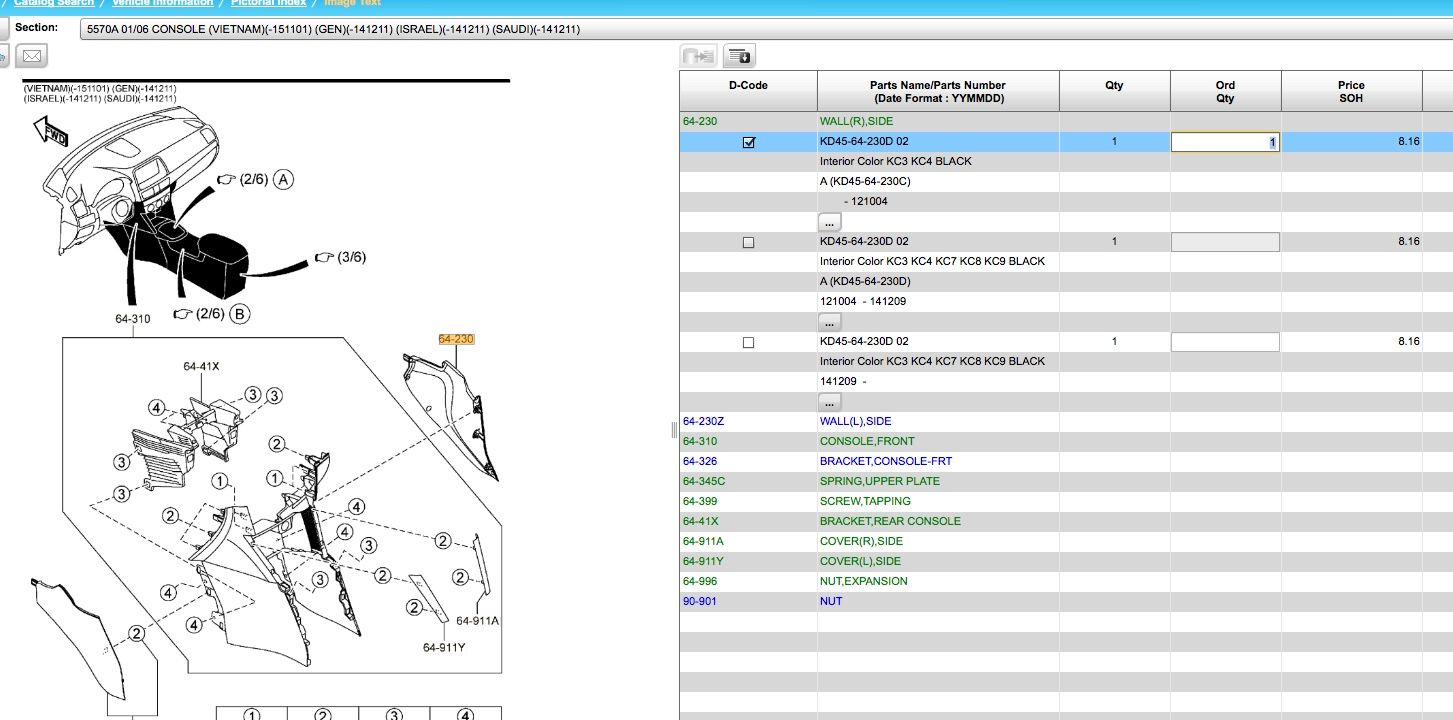Select the NUT part name in 90-901 row
Image resolution: width=1453 pixels, height=720 pixels.
(x=831, y=601)
